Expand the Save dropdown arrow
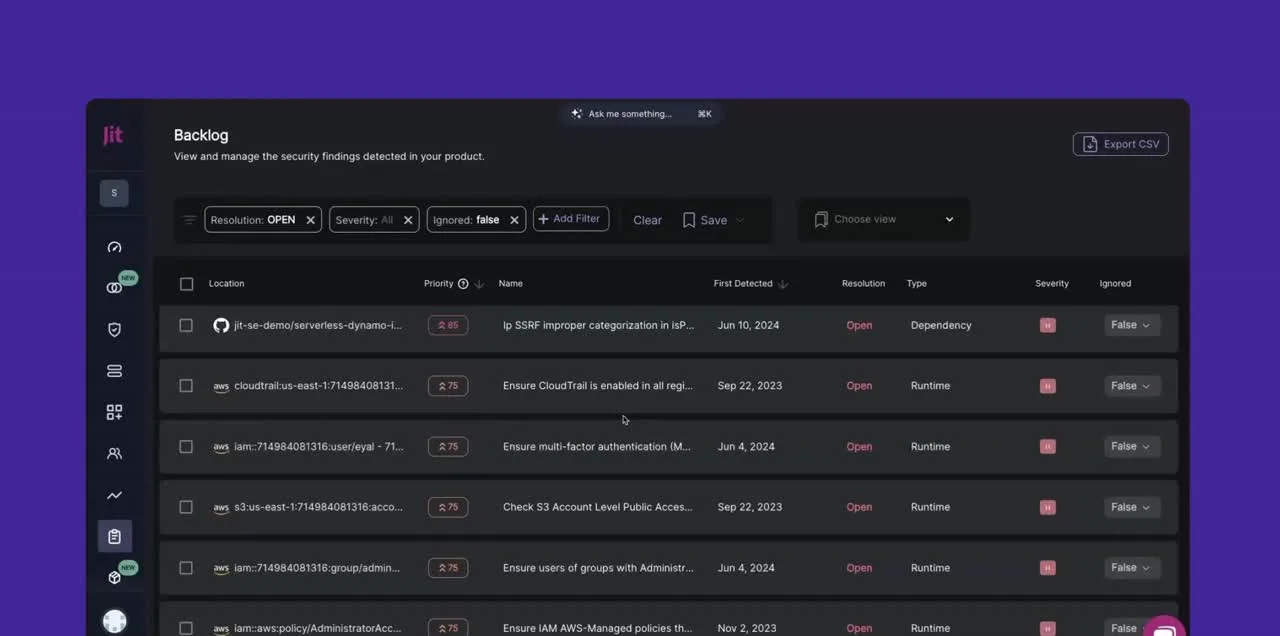This screenshot has width=1280, height=636. pos(740,220)
